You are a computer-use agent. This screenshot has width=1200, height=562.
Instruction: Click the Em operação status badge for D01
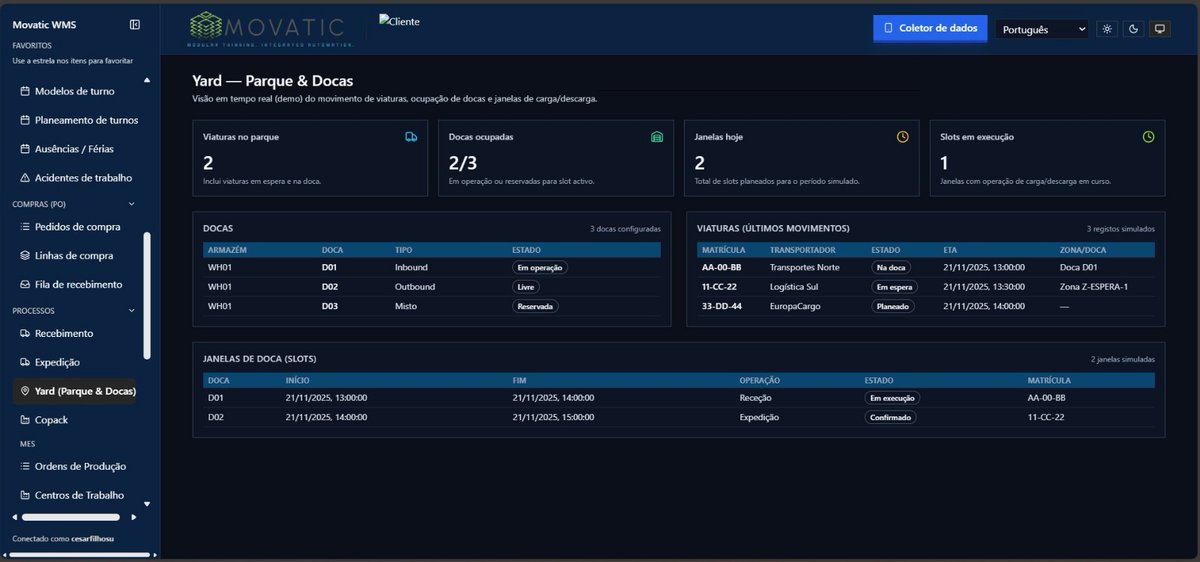pos(539,268)
